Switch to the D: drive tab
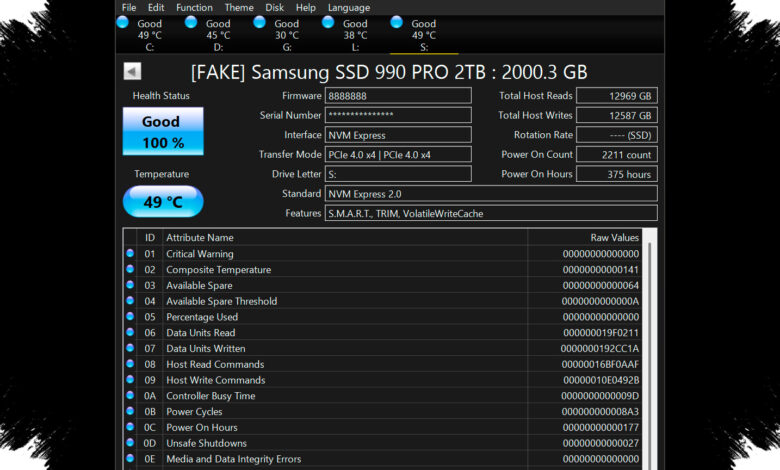780x470 pixels. [218, 35]
